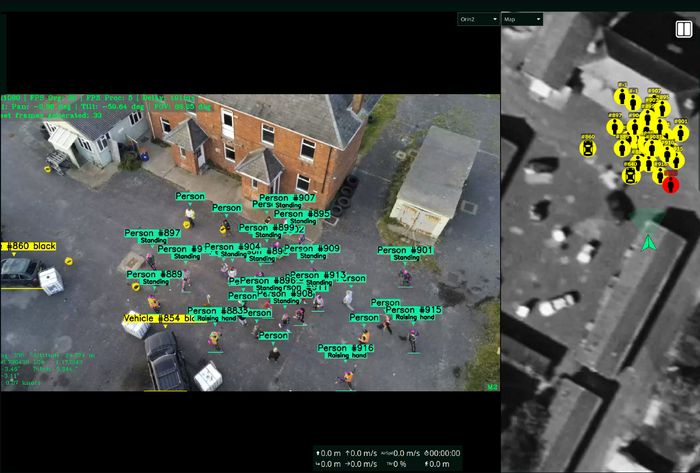Click the Person #916 Raising hand label
Screen dimensions: 700x473
(x=346, y=348)
